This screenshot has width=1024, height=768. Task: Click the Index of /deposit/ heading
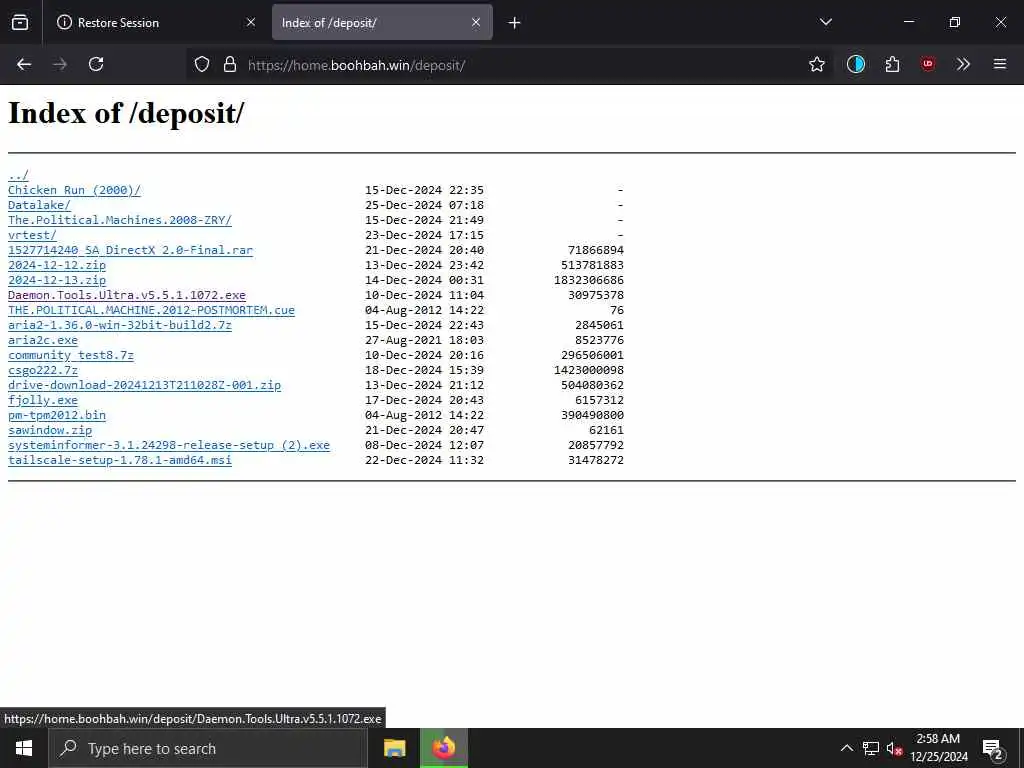point(126,113)
